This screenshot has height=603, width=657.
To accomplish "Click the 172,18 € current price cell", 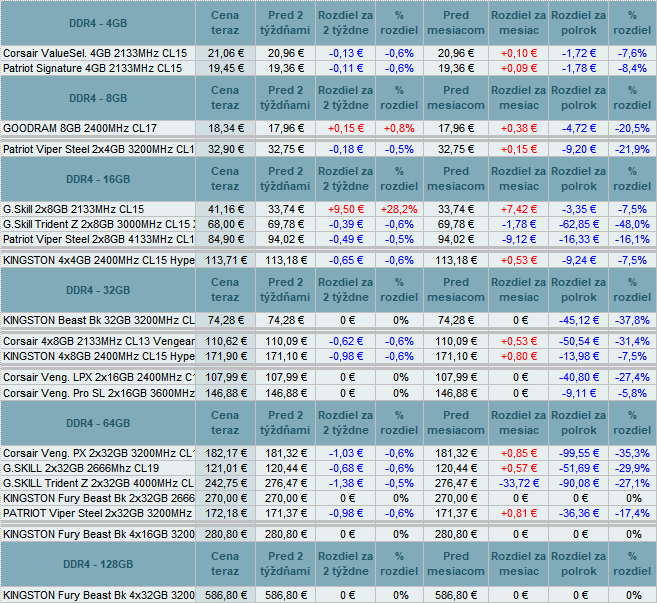I will pyautogui.click(x=225, y=514).
